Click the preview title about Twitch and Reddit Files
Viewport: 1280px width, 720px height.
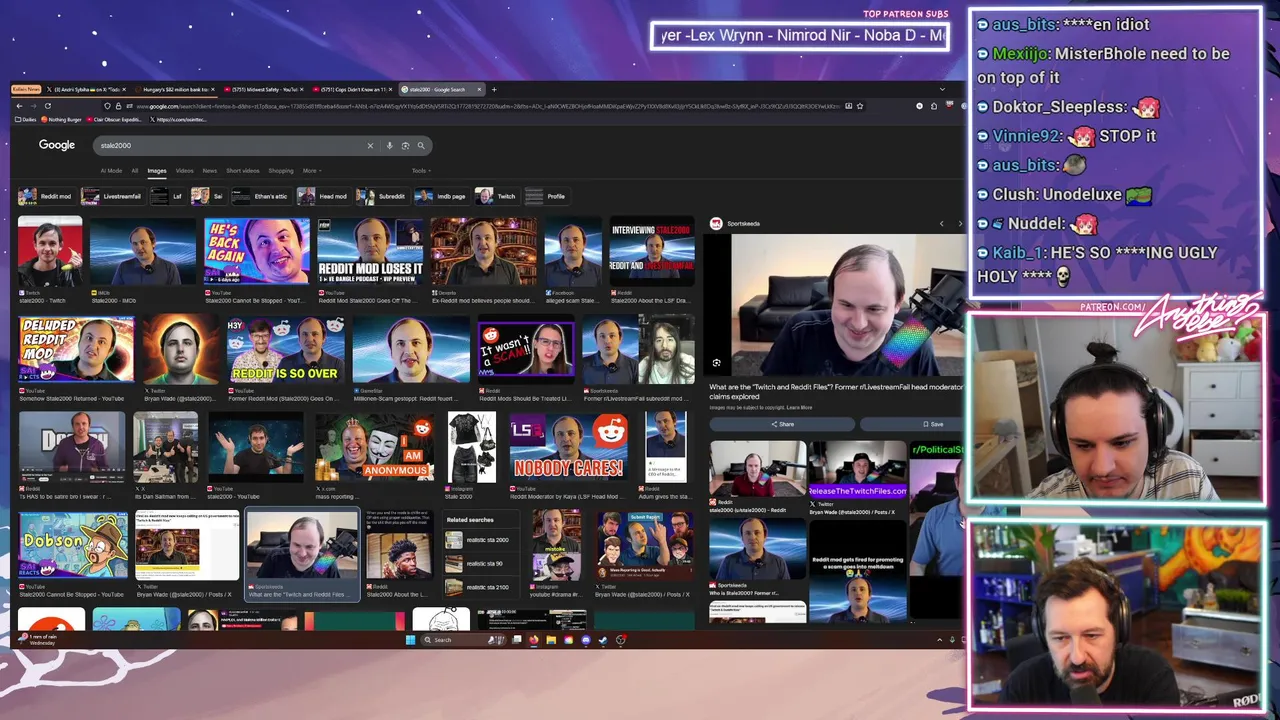(x=836, y=391)
